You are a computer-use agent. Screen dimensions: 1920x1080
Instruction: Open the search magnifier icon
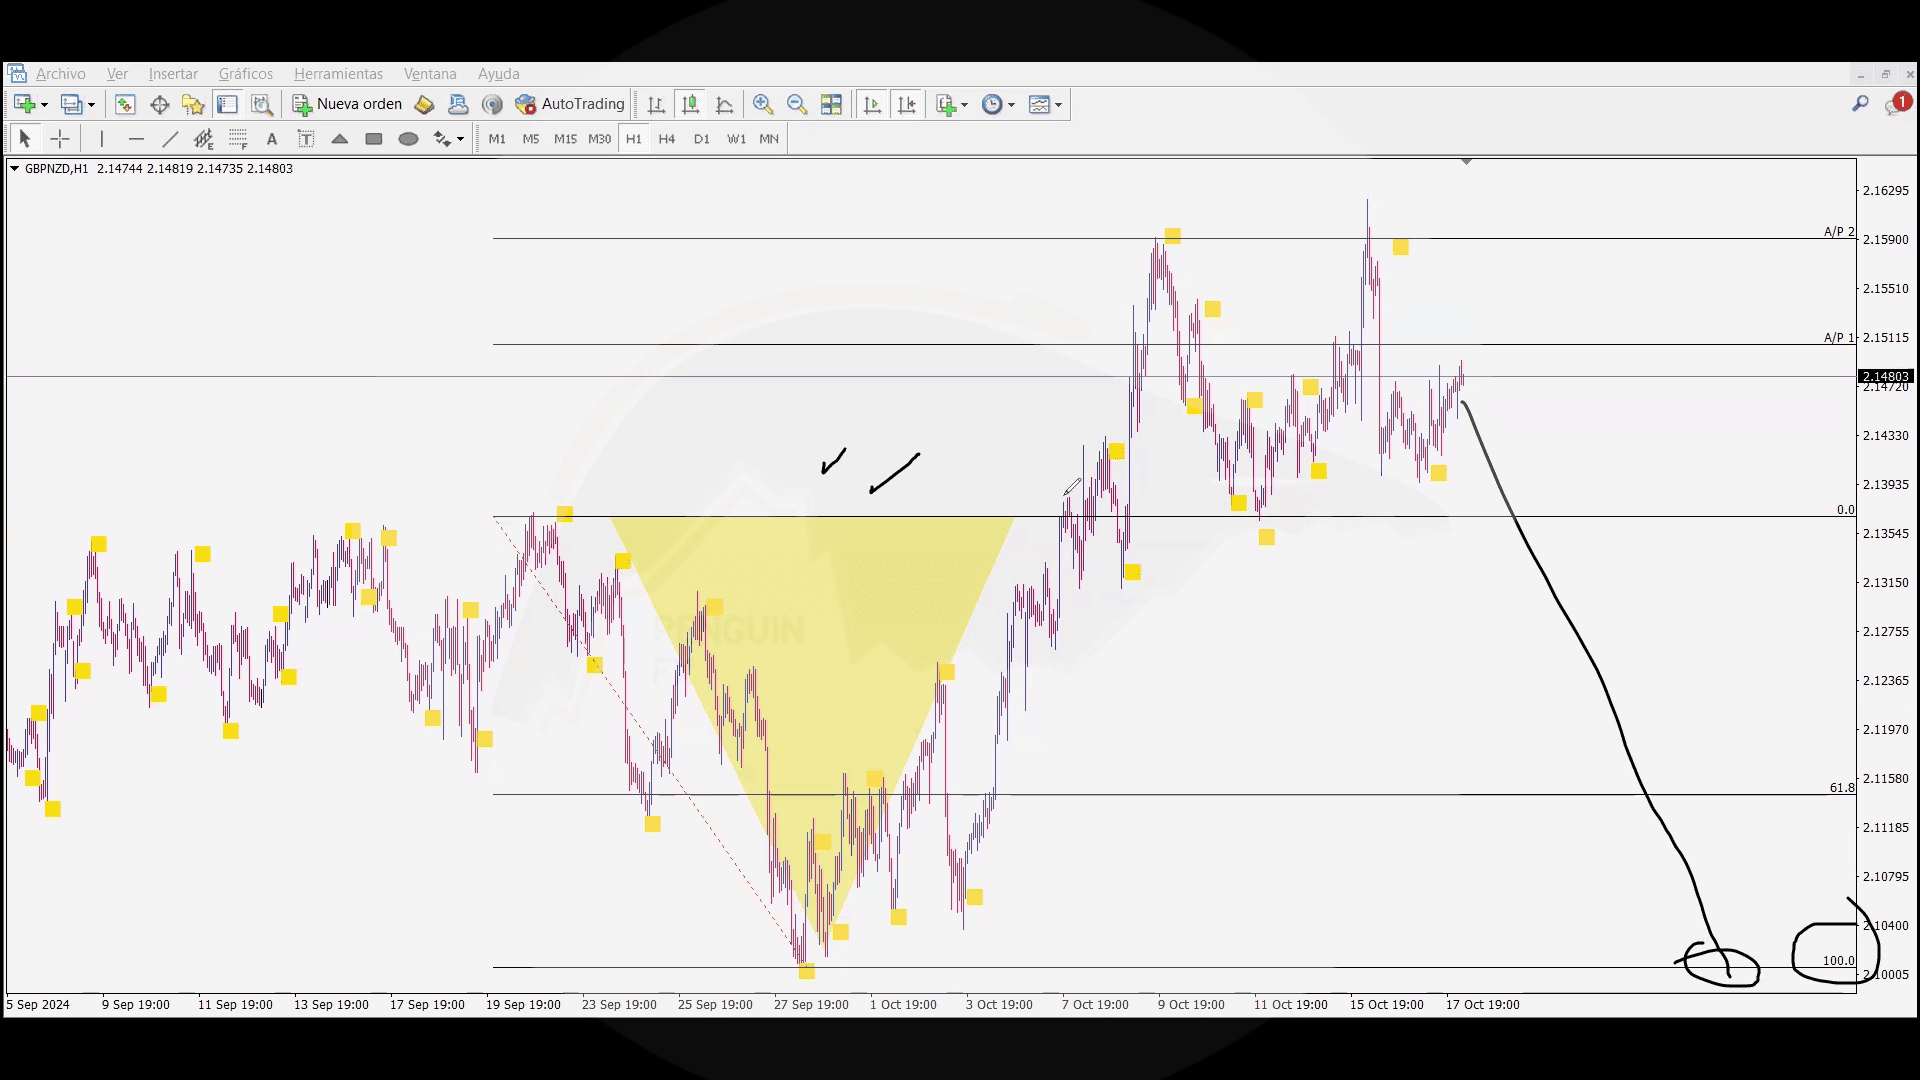(1860, 104)
